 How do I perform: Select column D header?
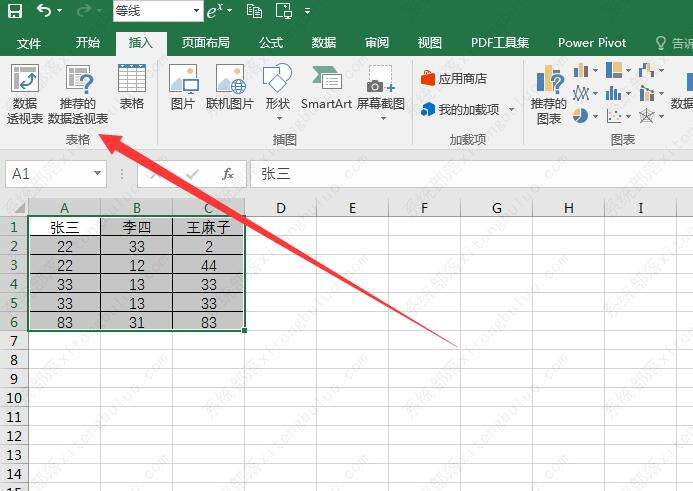(x=281, y=208)
